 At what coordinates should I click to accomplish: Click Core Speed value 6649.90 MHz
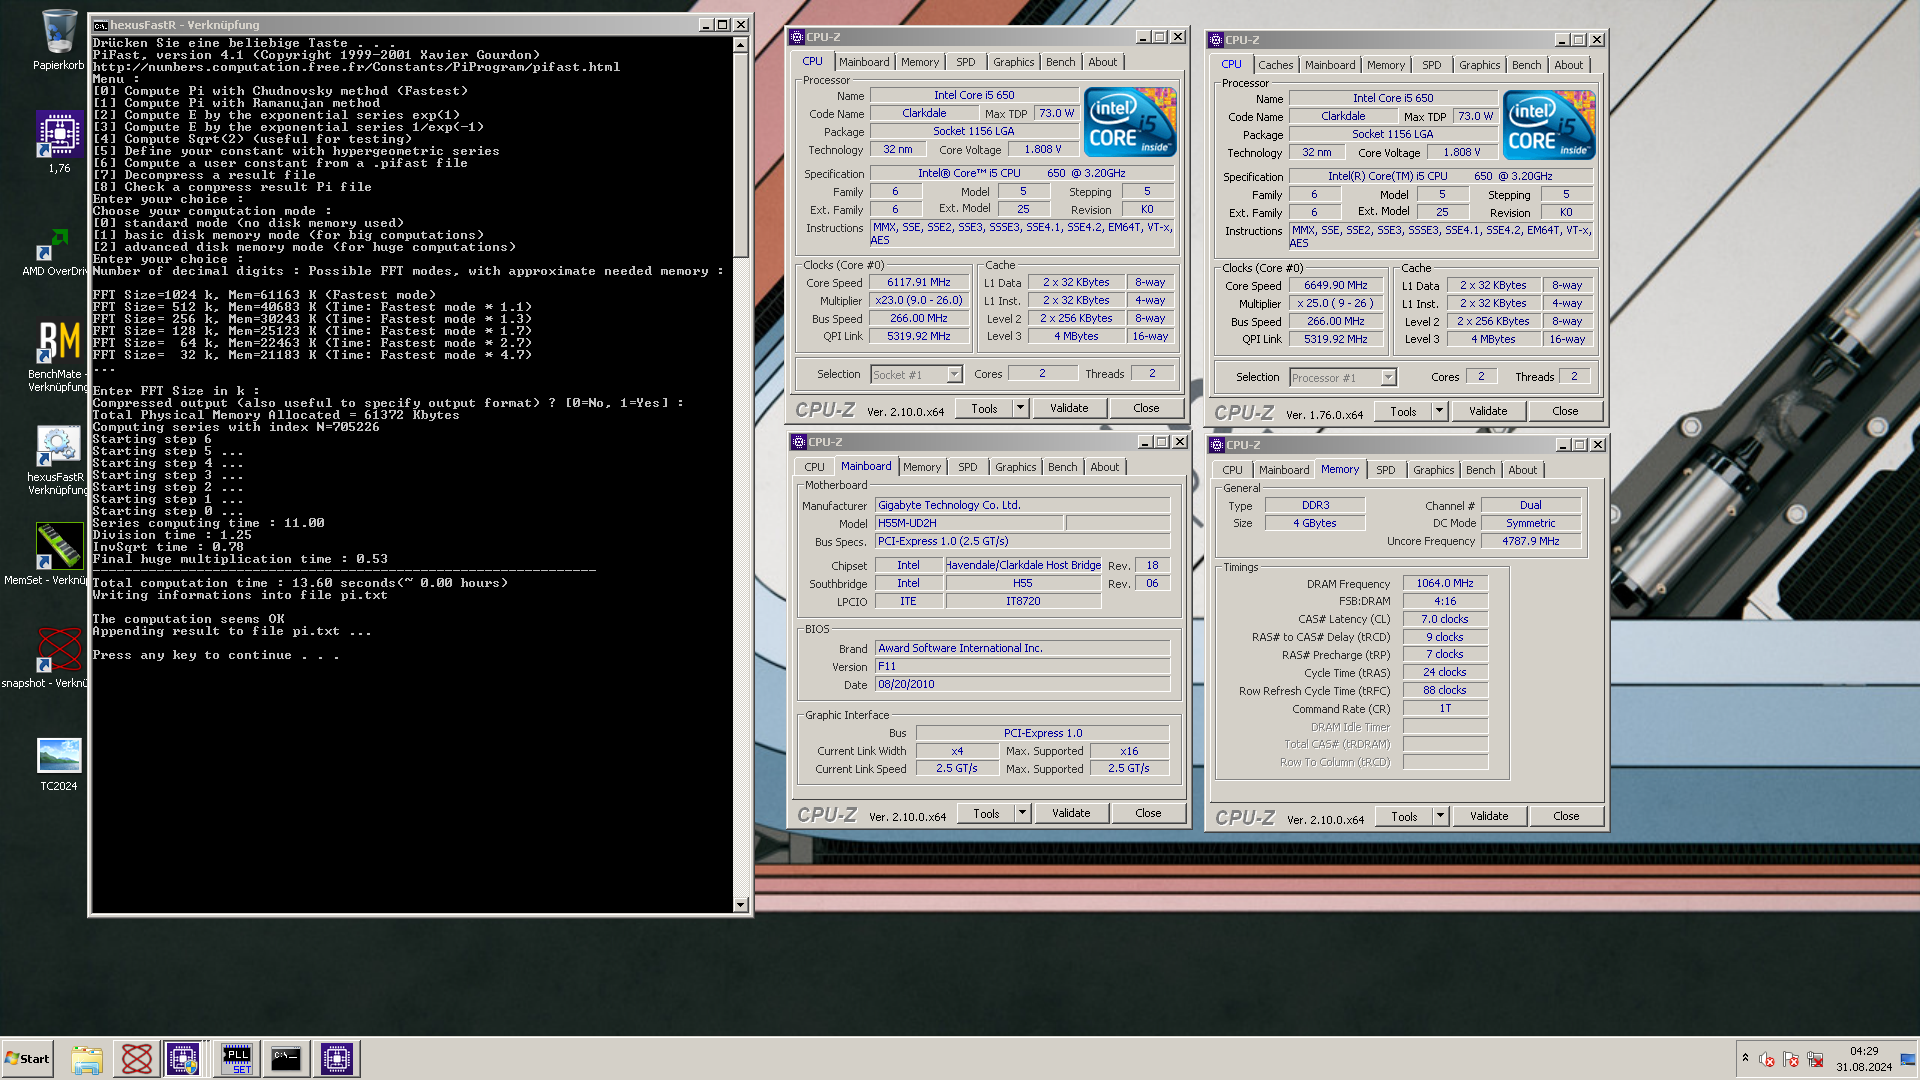1335,286
